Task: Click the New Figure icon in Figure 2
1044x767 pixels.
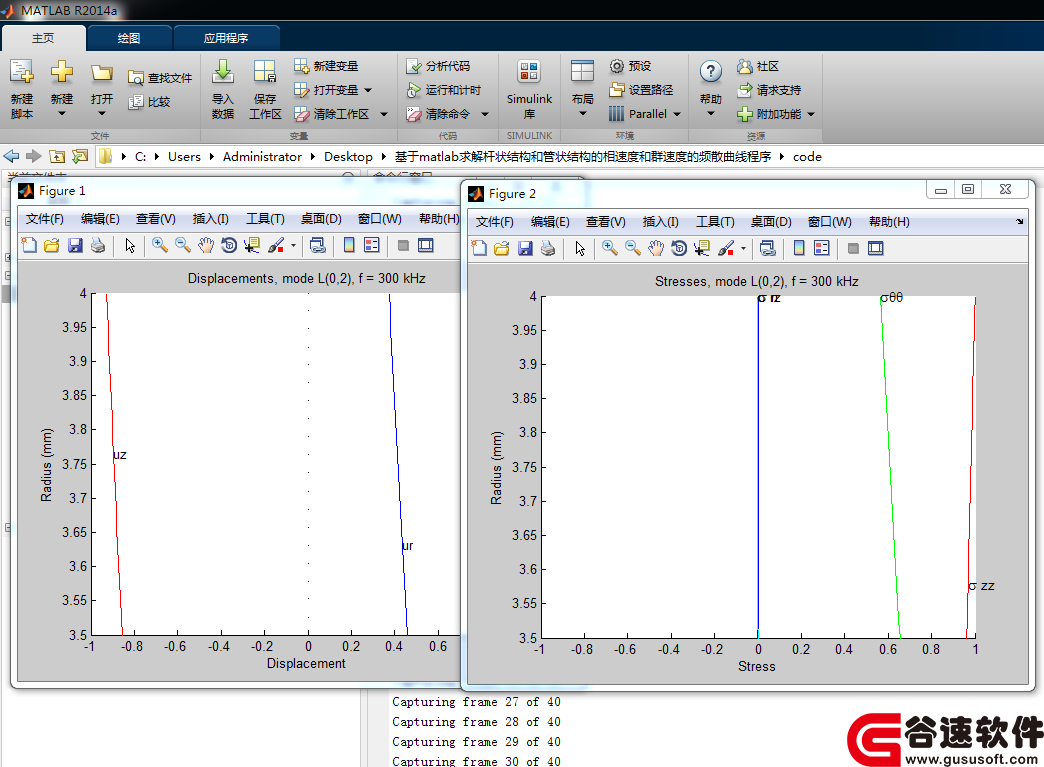Action: 479,248
